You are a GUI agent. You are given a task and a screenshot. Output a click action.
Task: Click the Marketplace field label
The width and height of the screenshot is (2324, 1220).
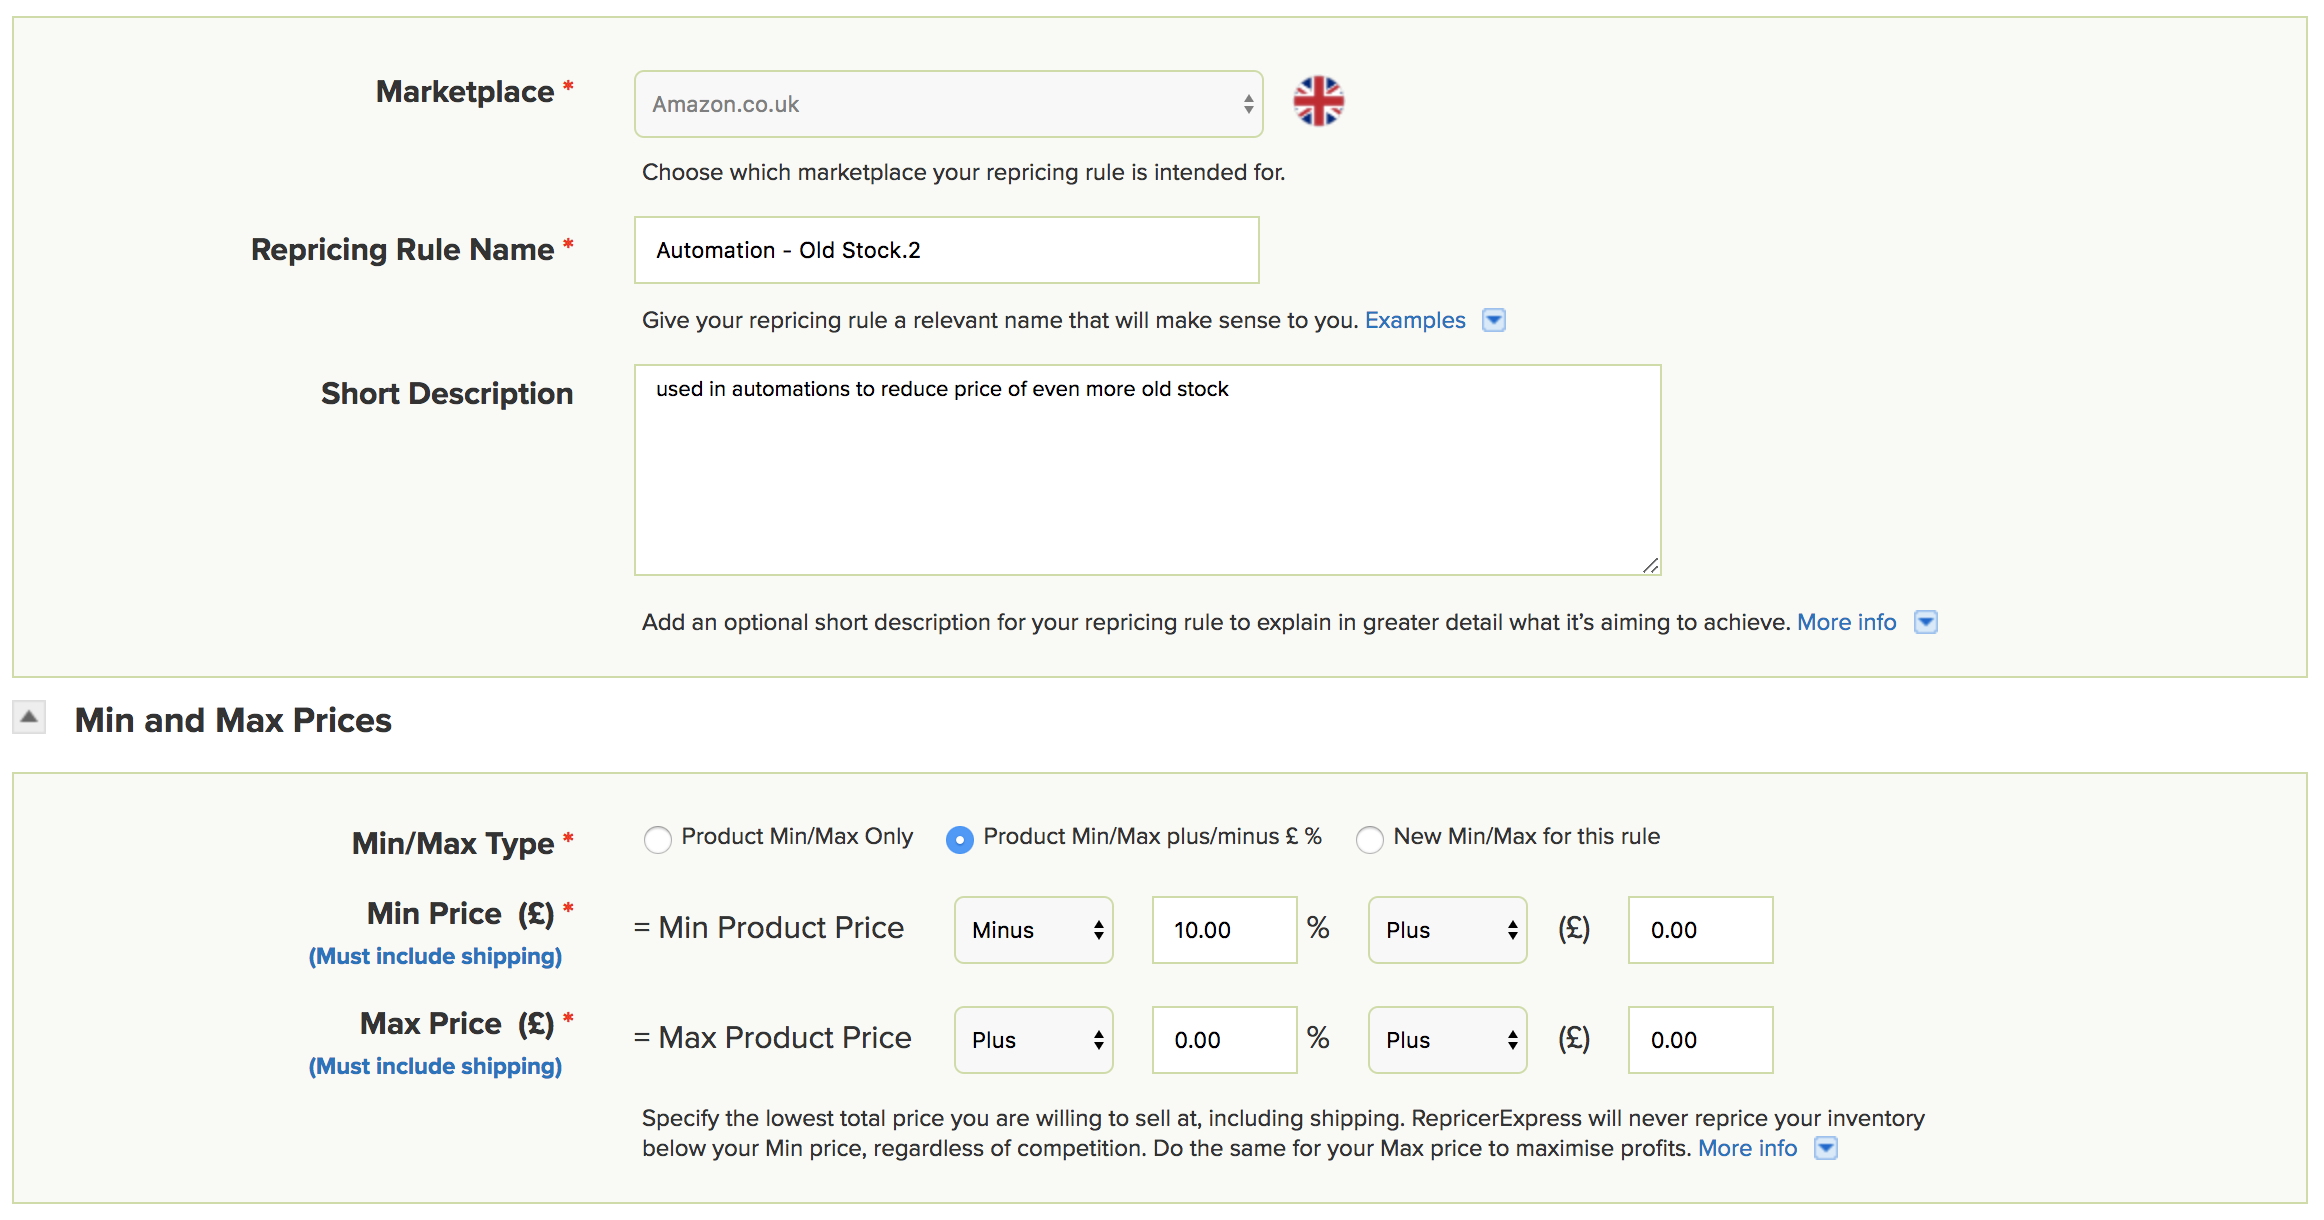(465, 92)
